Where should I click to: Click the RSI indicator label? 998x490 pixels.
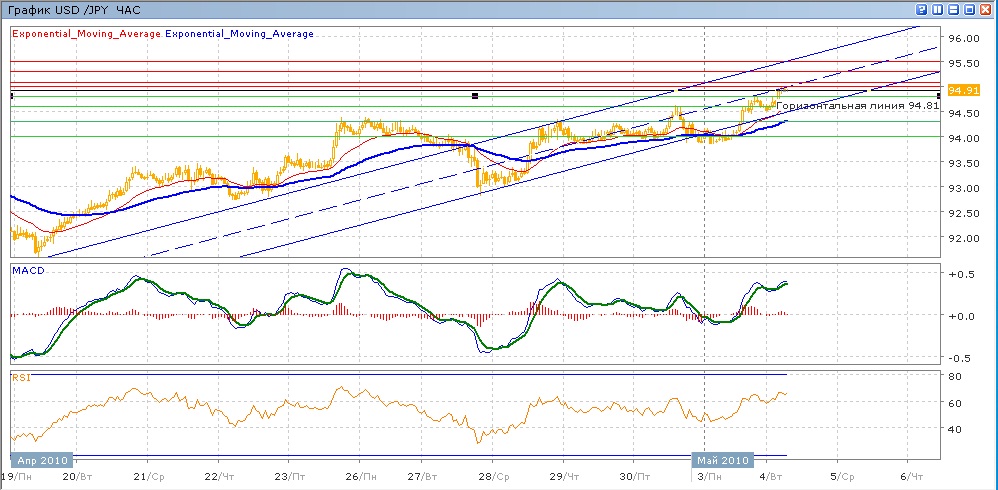(x=20, y=377)
